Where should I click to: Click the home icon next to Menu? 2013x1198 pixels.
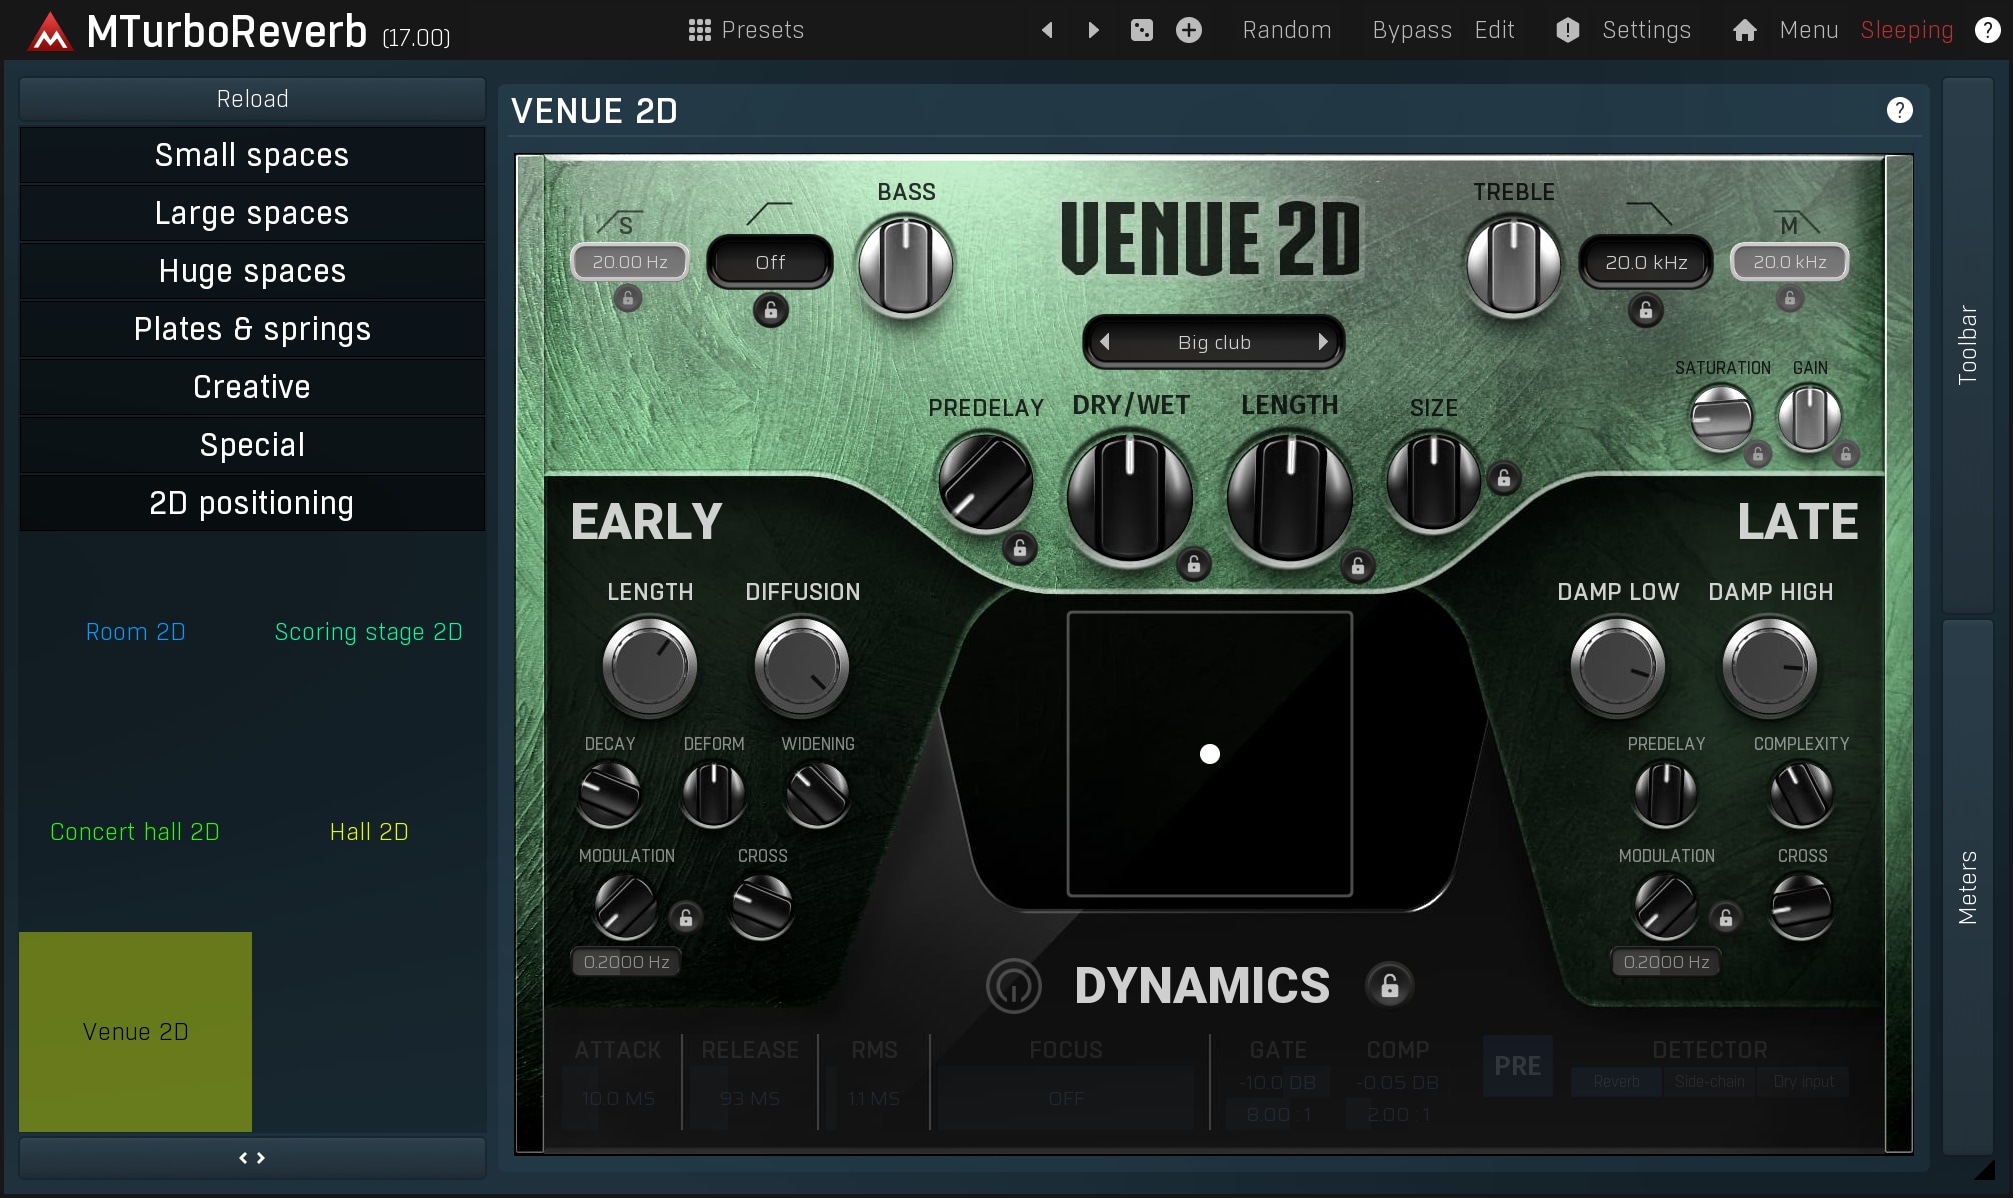[x=1744, y=30]
